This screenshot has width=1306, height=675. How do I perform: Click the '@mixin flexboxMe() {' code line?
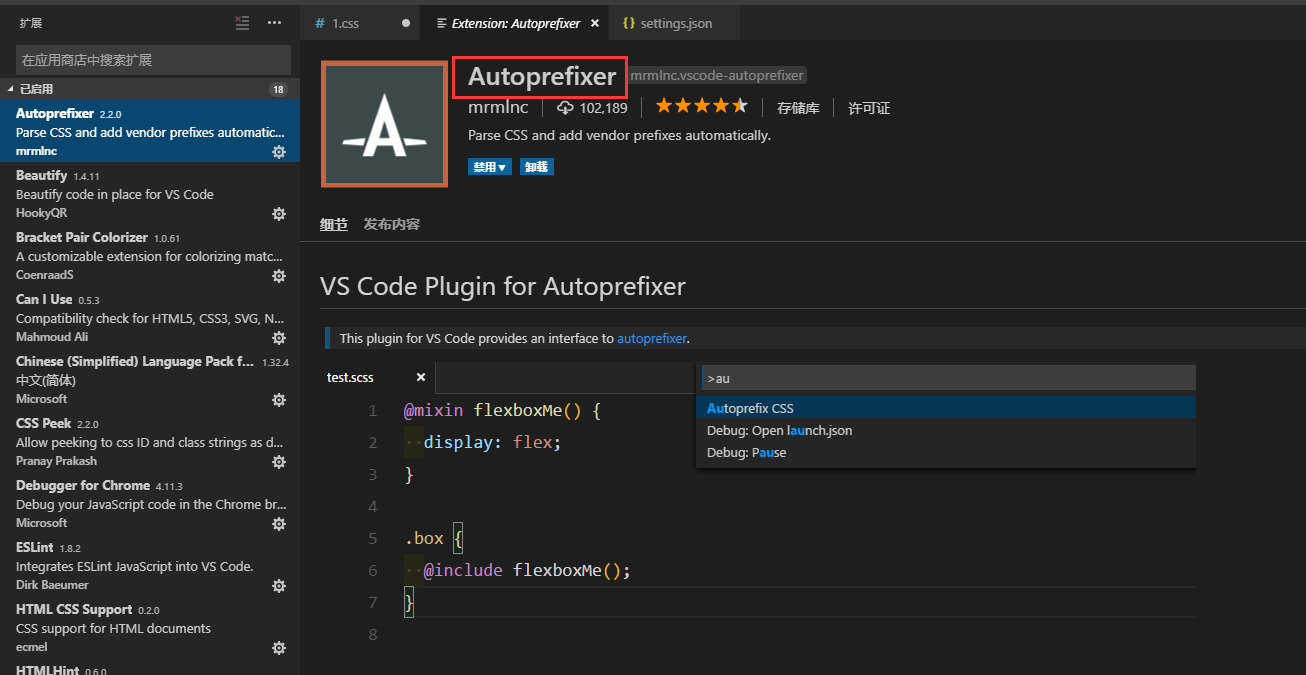click(x=502, y=410)
